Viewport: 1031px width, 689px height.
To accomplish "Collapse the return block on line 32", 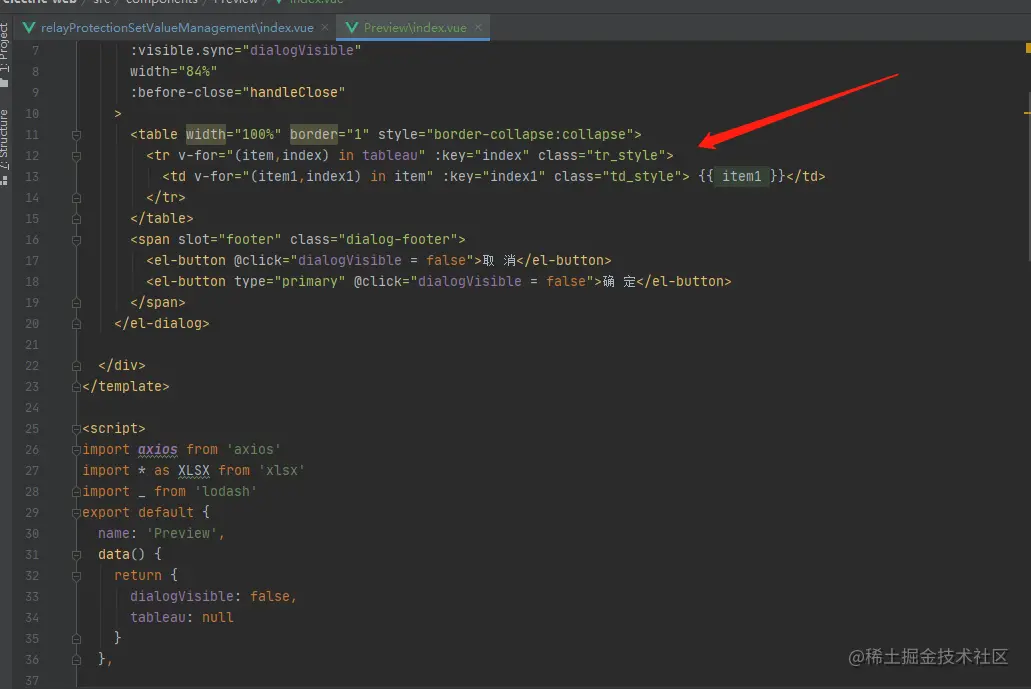I will (x=76, y=576).
